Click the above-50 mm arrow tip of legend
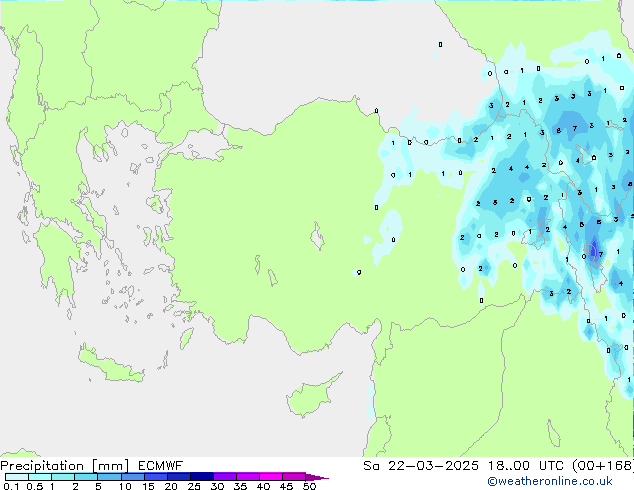The image size is (634, 490). tap(317, 477)
